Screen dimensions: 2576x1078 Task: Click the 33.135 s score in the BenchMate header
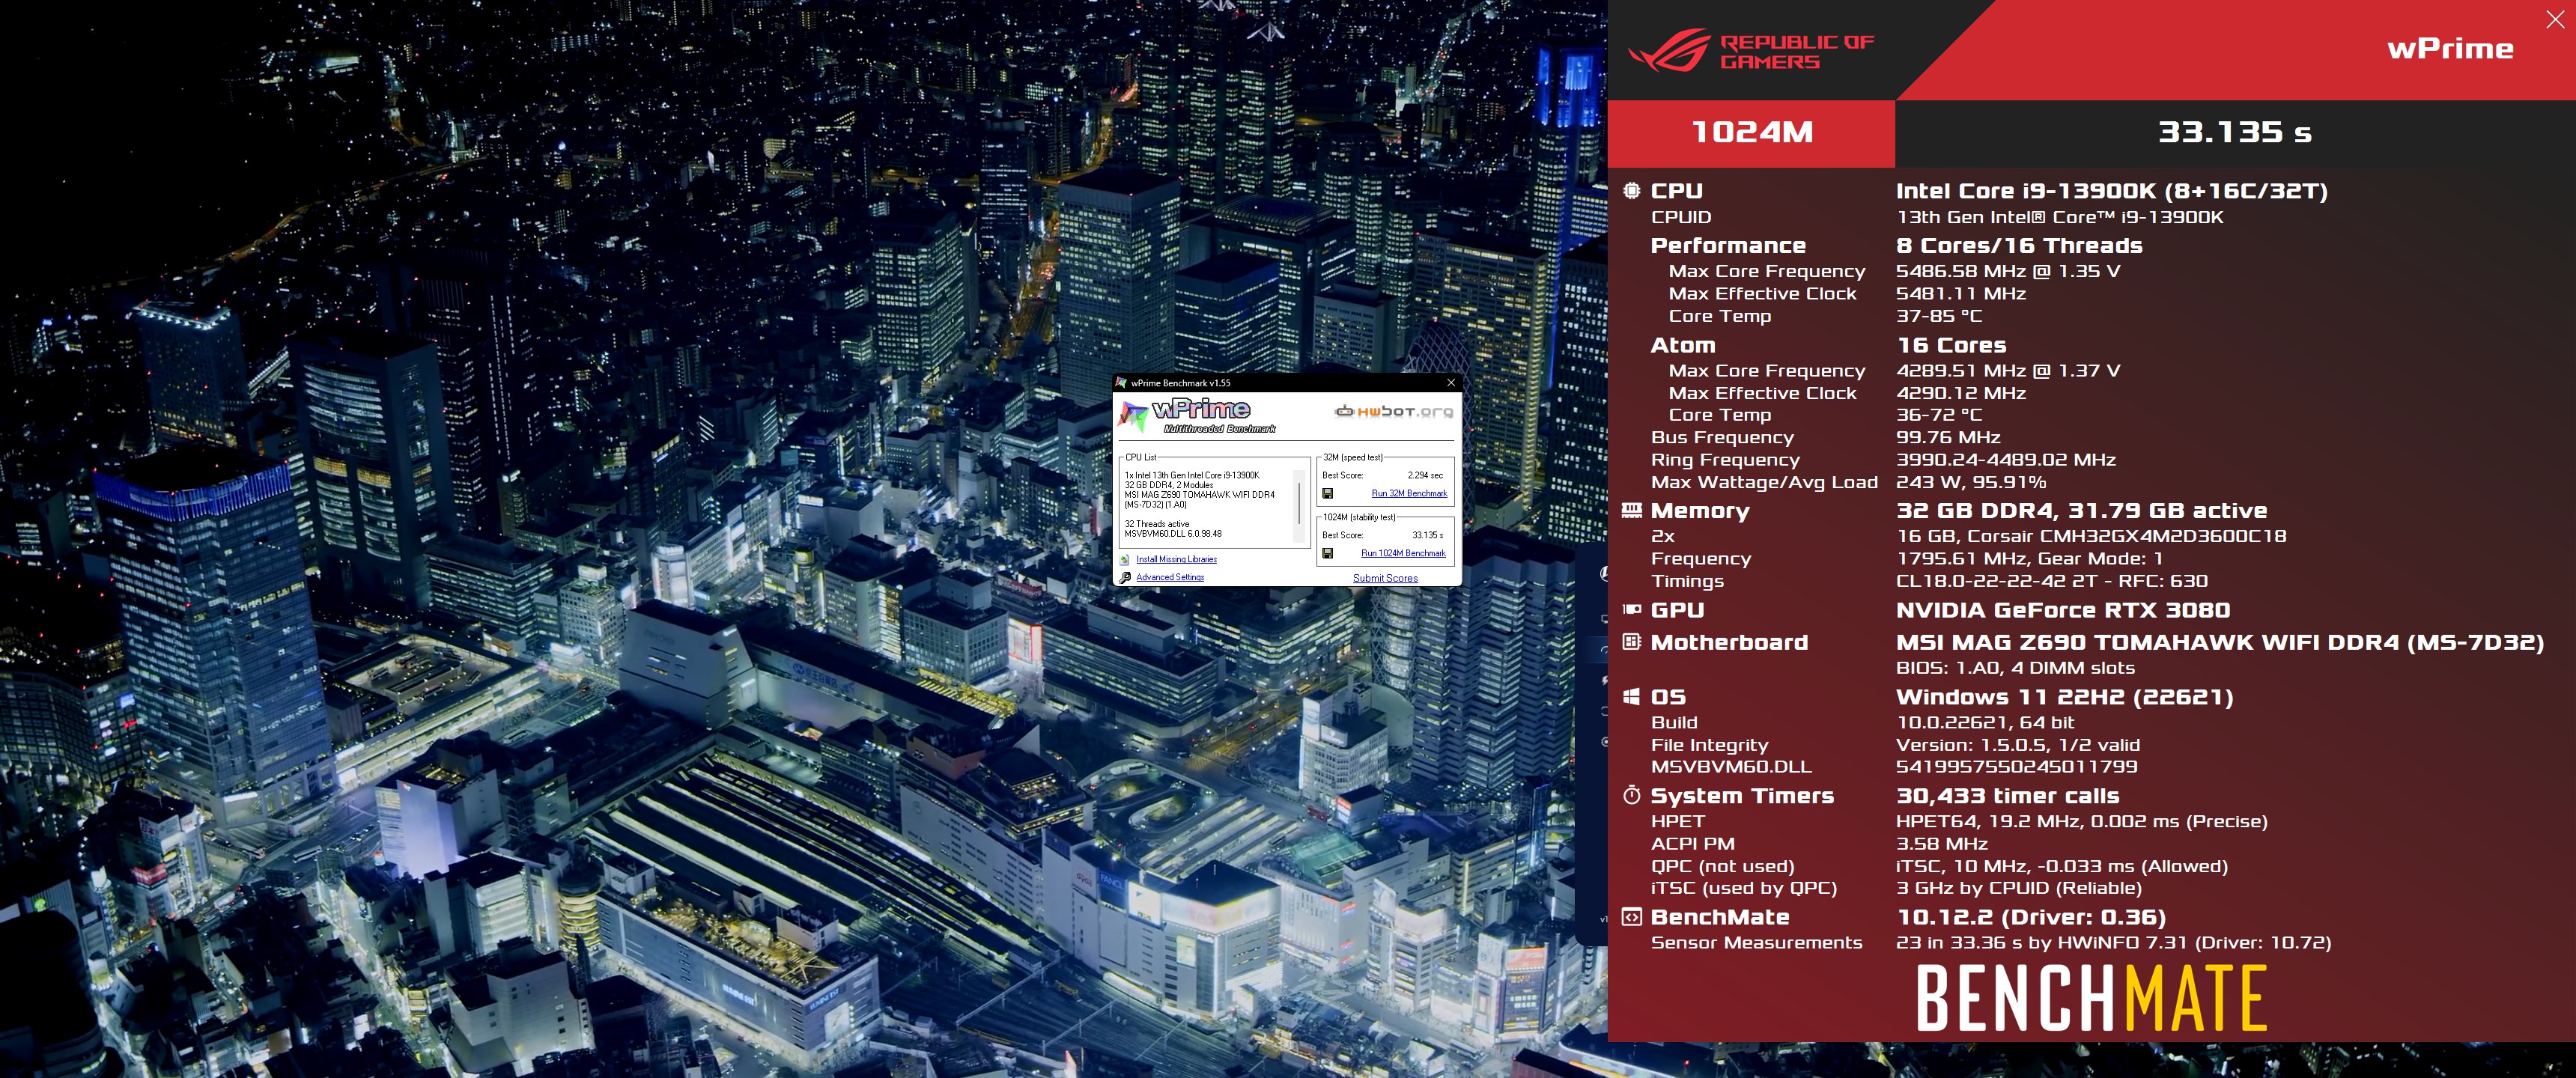2235,132
